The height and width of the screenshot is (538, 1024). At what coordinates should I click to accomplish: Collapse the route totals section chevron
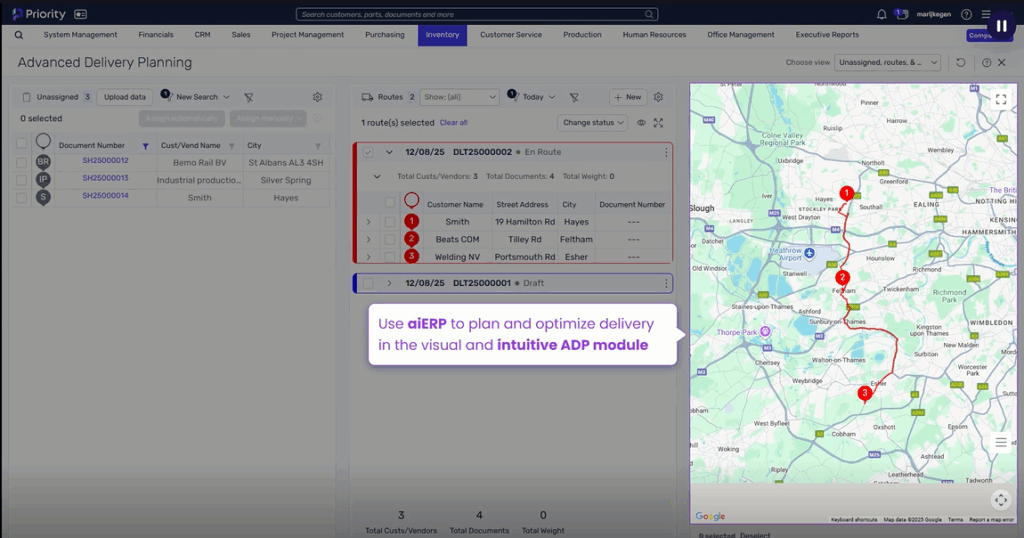(x=377, y=176)
